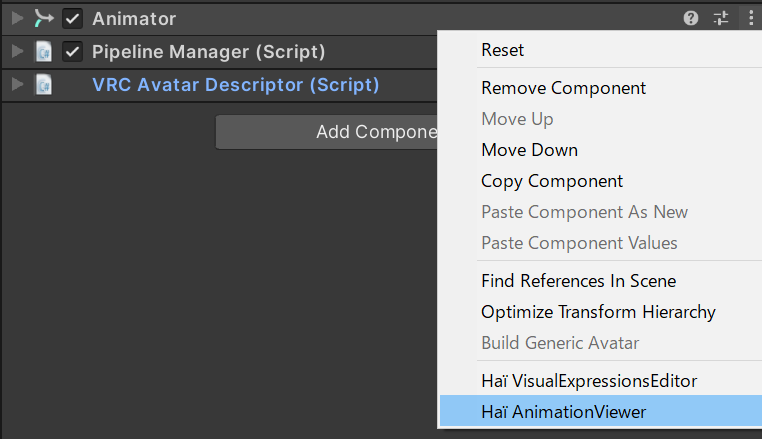Click the Animator three-dot options icon
The width and height of the screenshot is (762, 439).
coord(749,18)
